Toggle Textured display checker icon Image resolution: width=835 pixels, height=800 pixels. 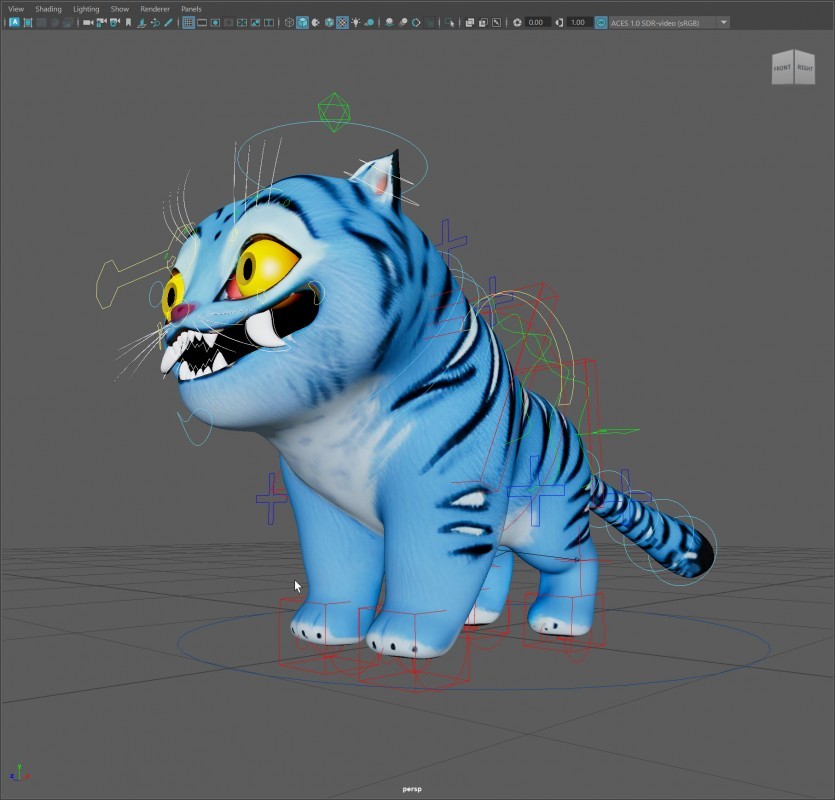click(342, 22)
